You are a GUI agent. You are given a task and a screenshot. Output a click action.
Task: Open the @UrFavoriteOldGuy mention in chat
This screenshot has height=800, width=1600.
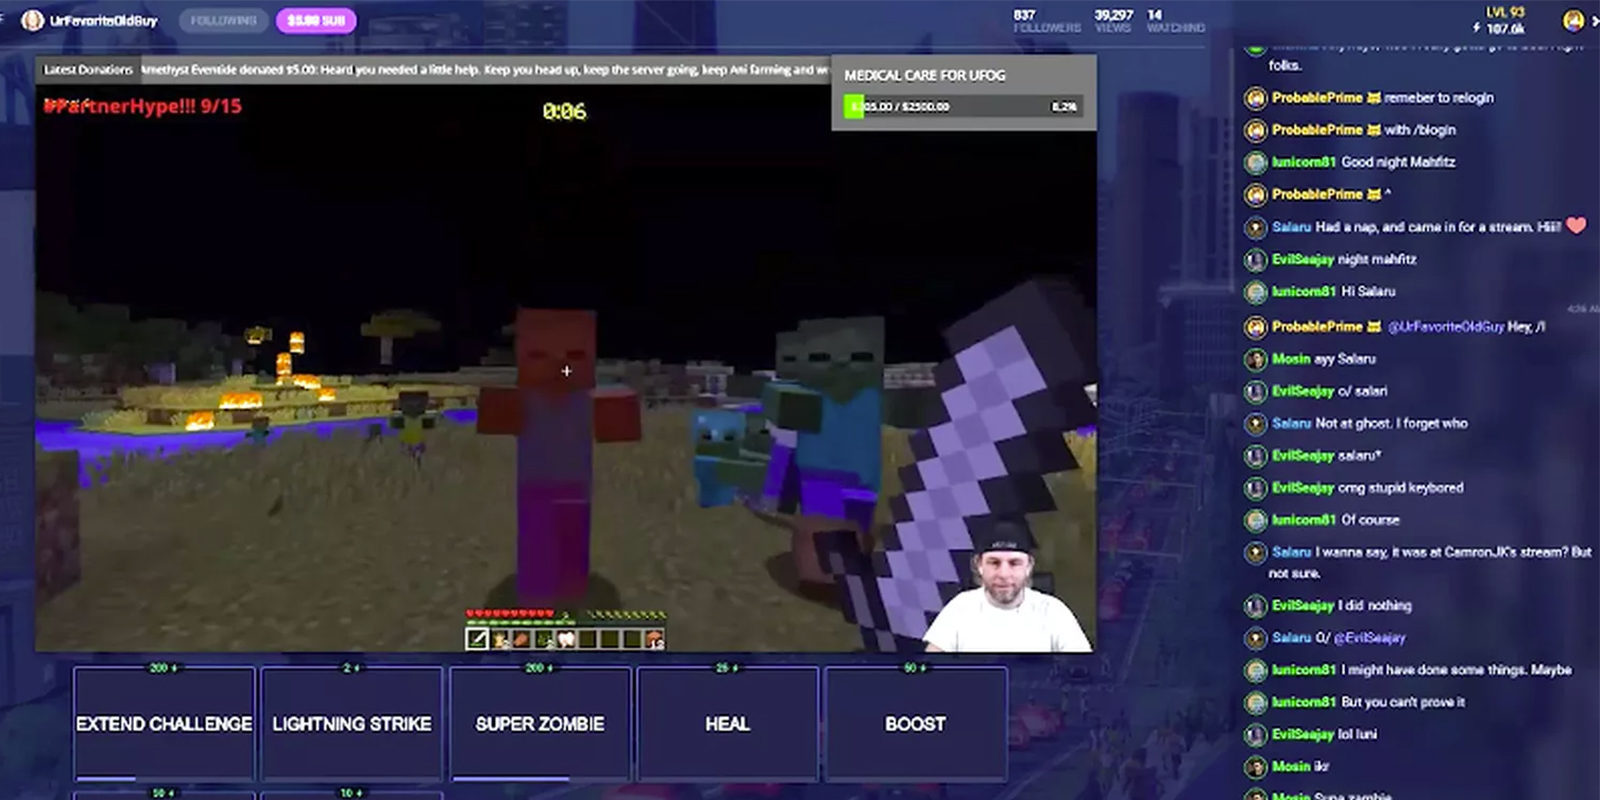pyautogui.click(x=1445, y=327)
